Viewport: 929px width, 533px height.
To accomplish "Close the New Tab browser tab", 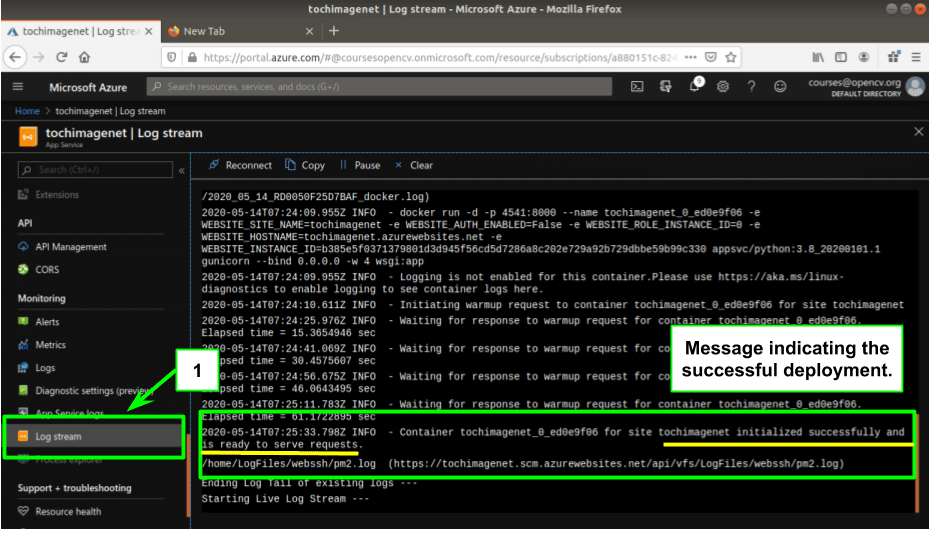I will pyautogui.click(x=309, y=31).
